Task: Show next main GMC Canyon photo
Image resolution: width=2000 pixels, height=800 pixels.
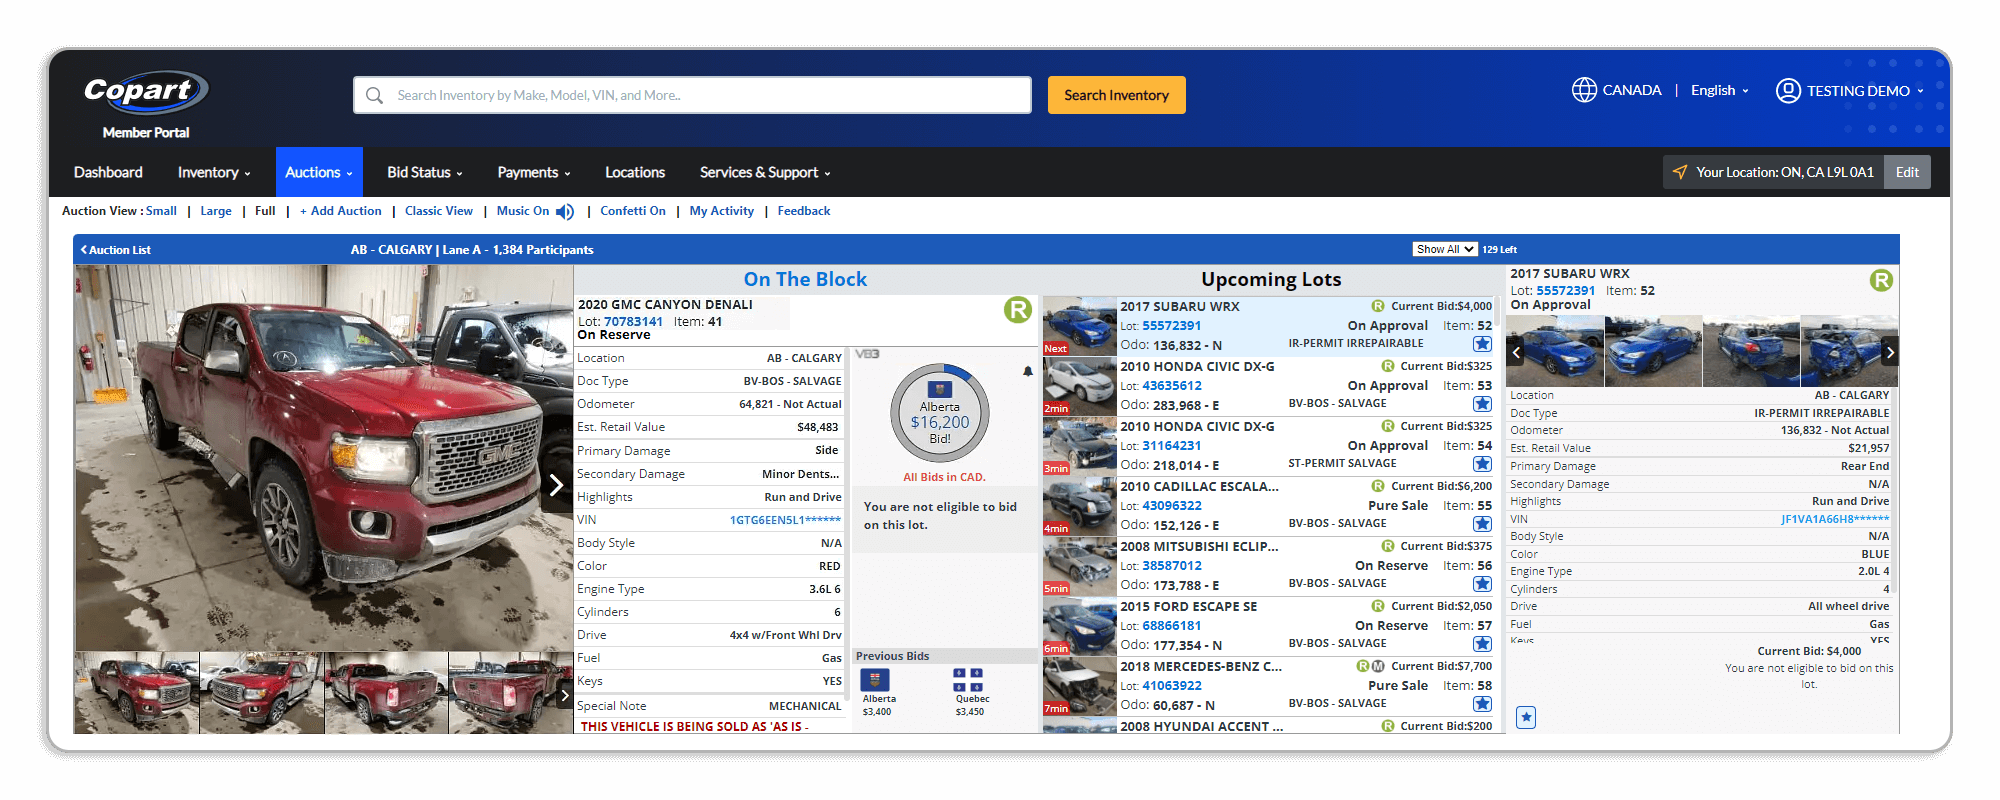Action: click(x=556, y=485)
